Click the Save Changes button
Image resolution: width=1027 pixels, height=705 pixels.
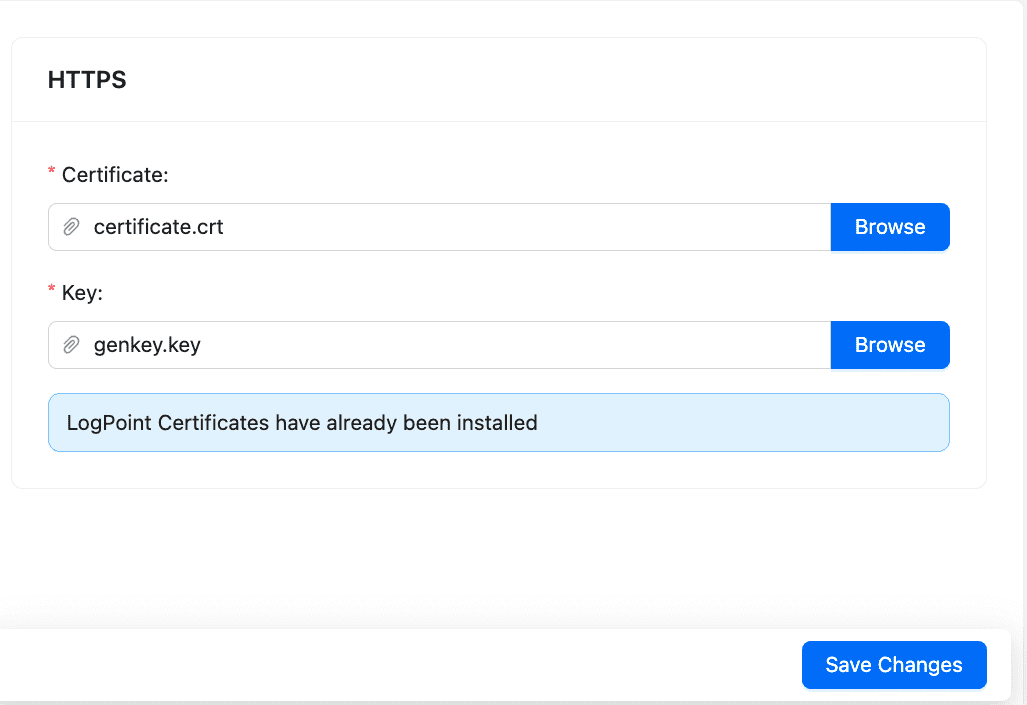coord(893,664)
